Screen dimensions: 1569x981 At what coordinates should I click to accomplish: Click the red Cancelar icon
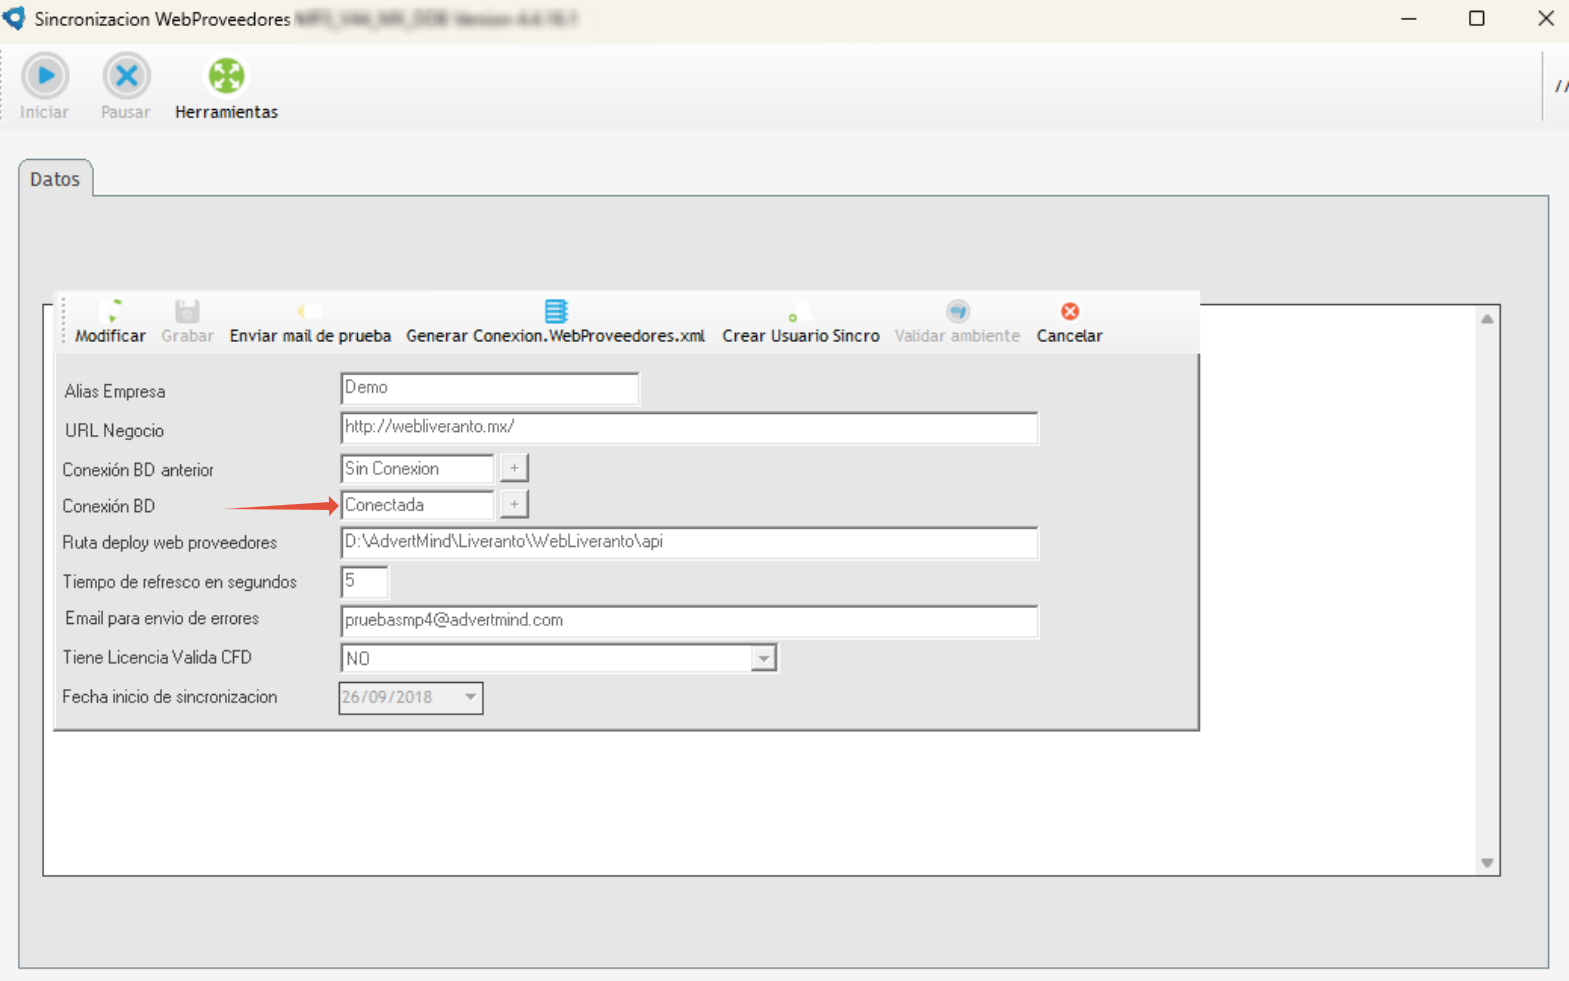pos(1069,311)
